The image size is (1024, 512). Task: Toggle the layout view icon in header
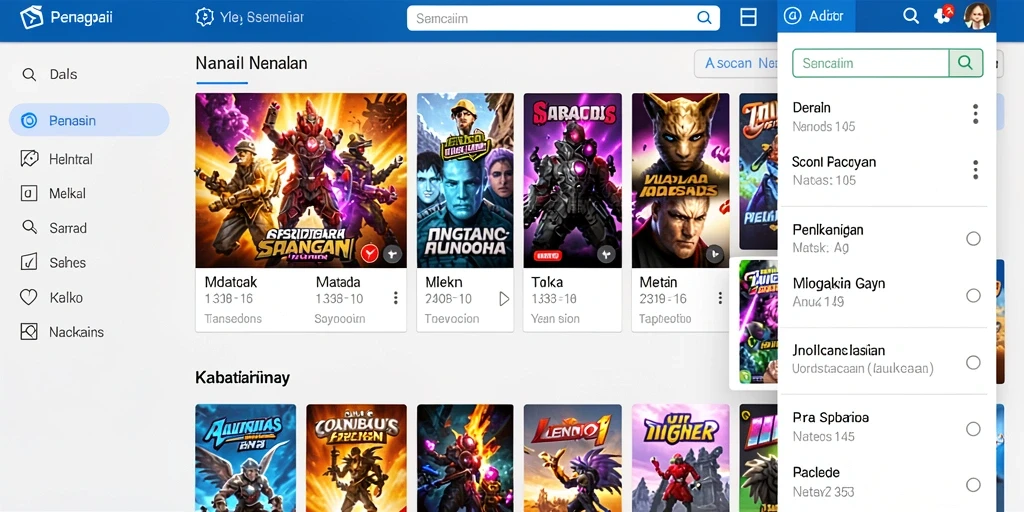(x=748, y=18)
